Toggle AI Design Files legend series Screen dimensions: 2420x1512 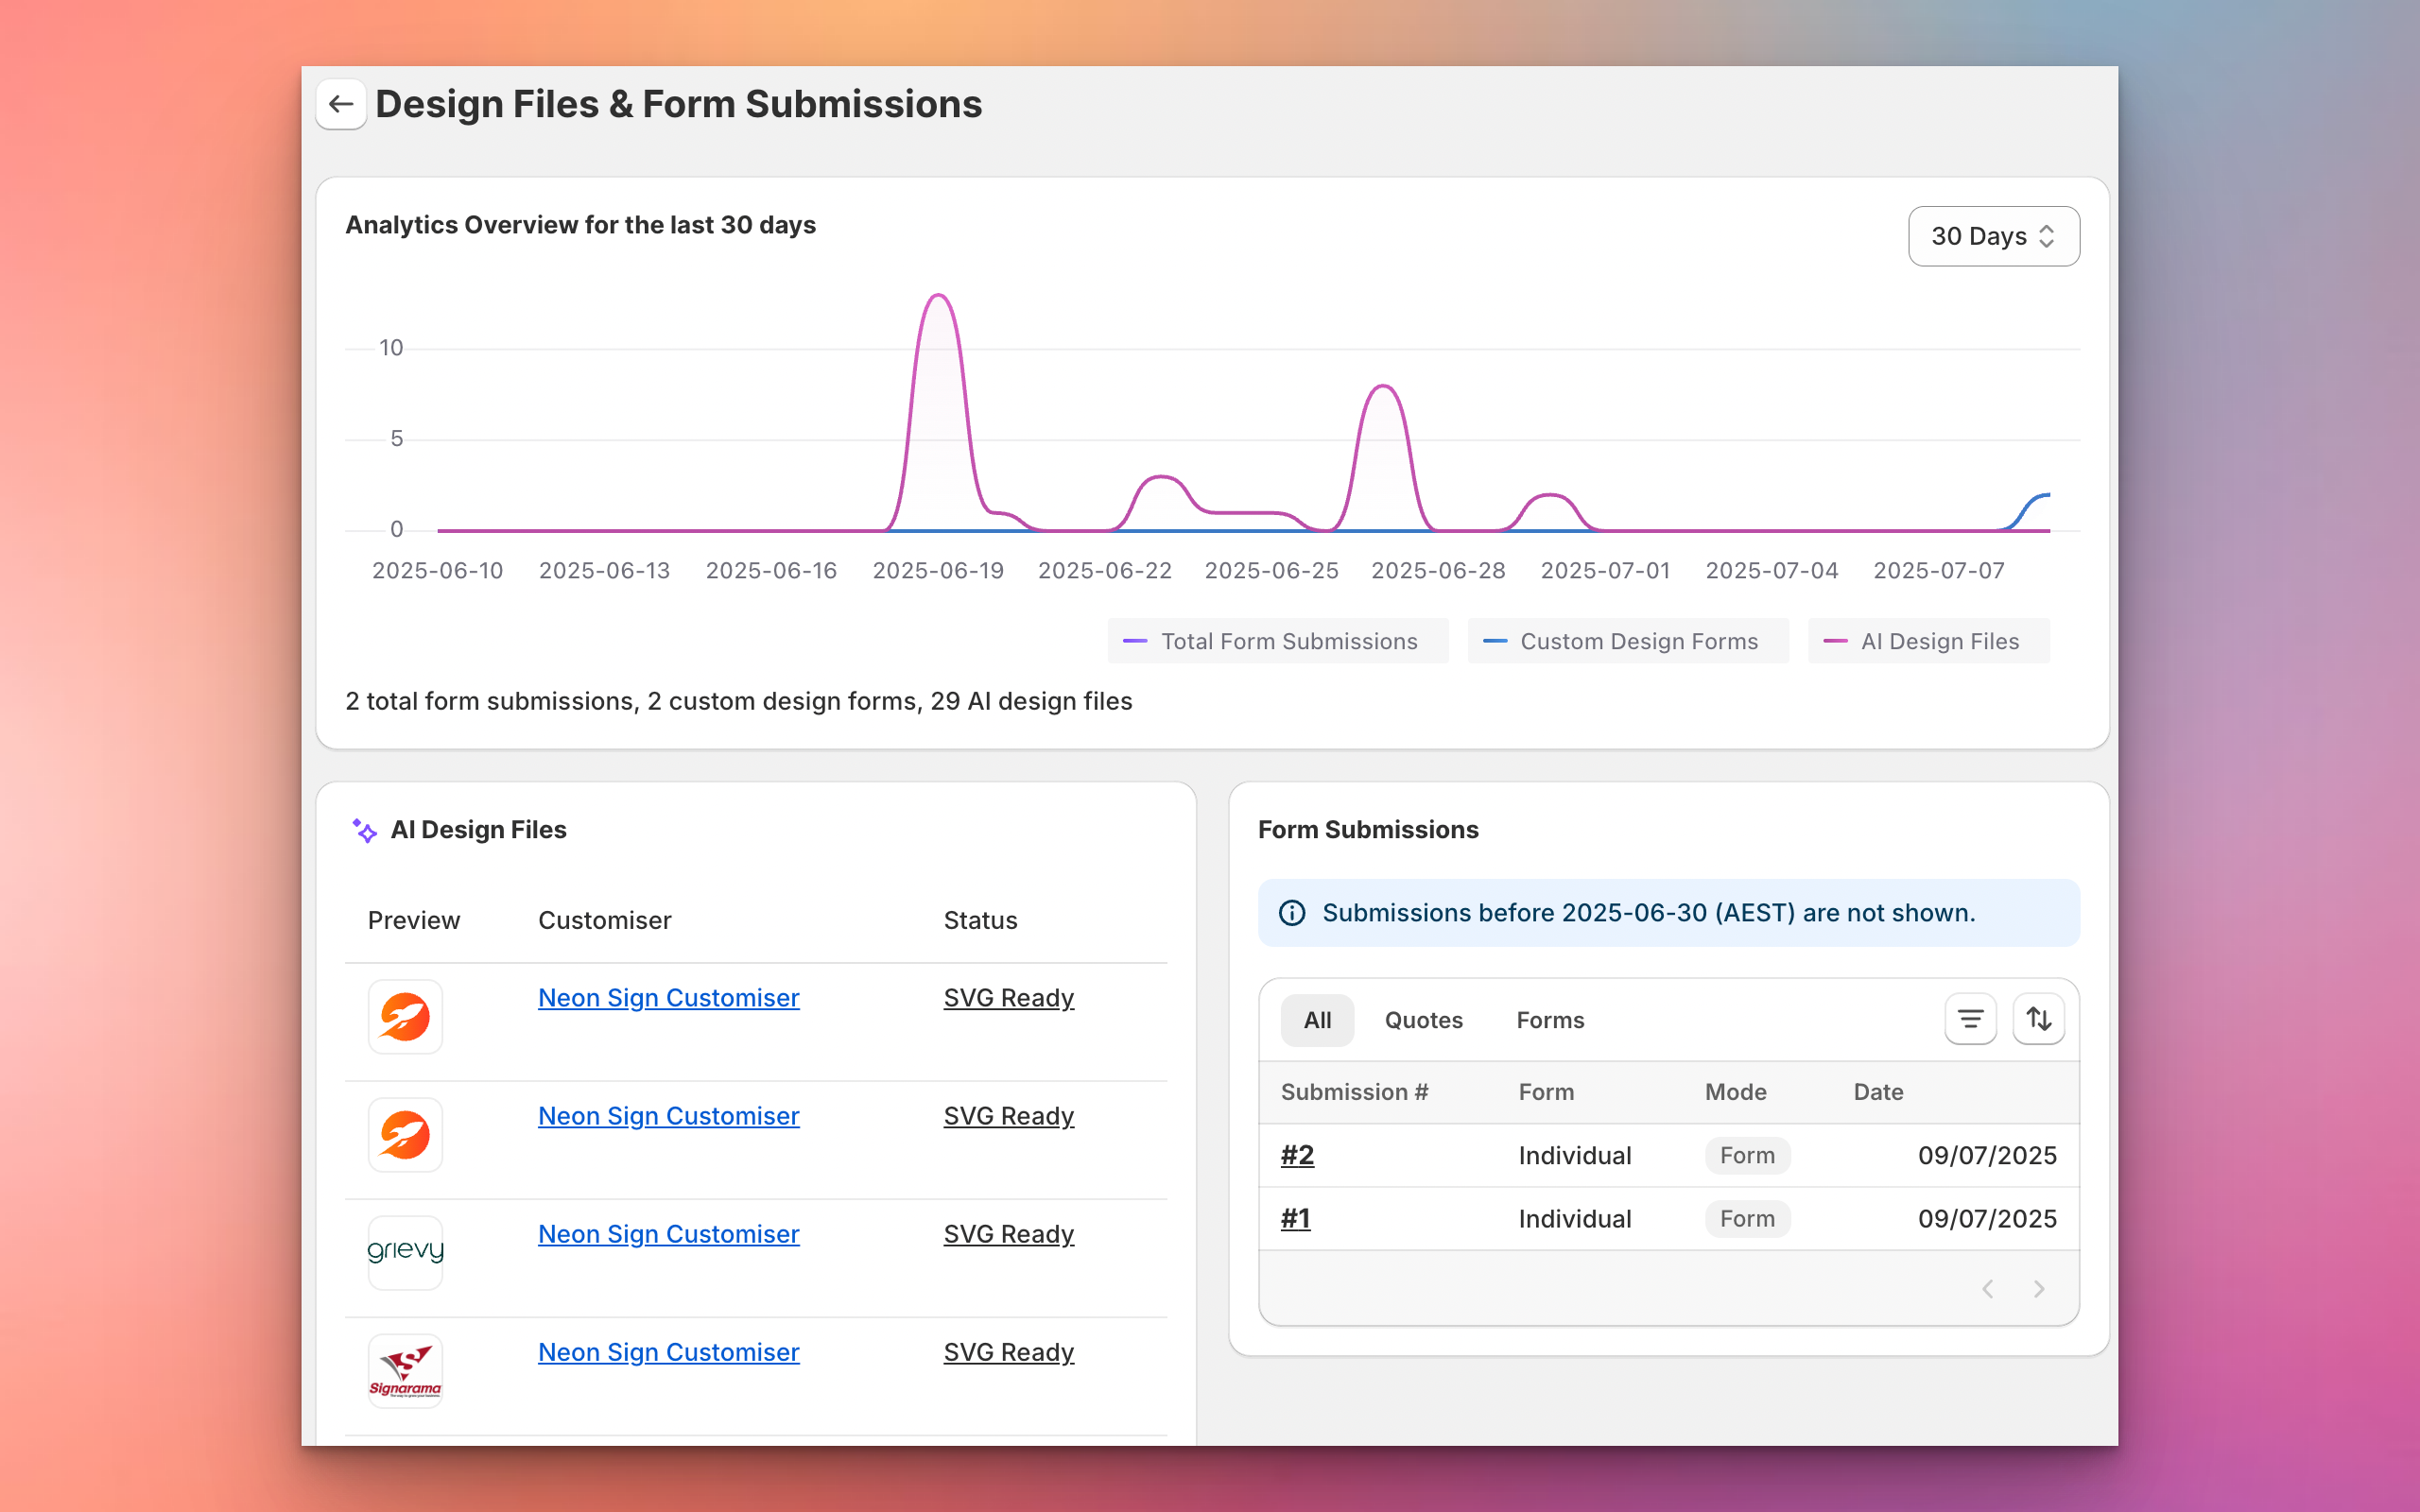pyautogui.click(x=1927, y=641)
